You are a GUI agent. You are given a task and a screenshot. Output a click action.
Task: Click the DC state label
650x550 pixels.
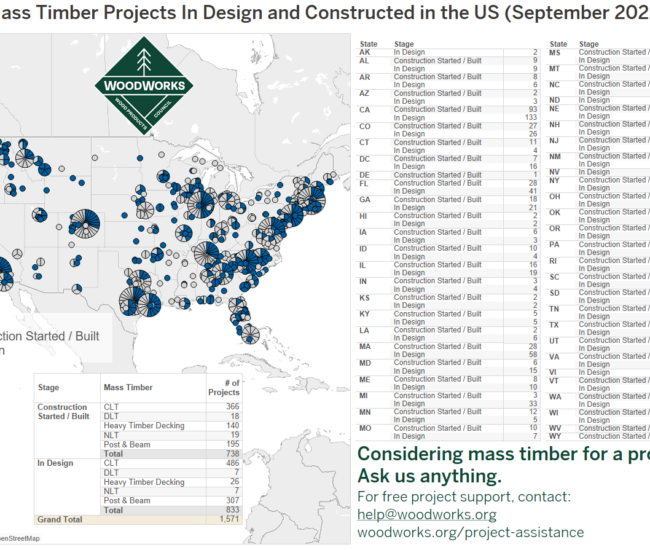click(364, 159)
